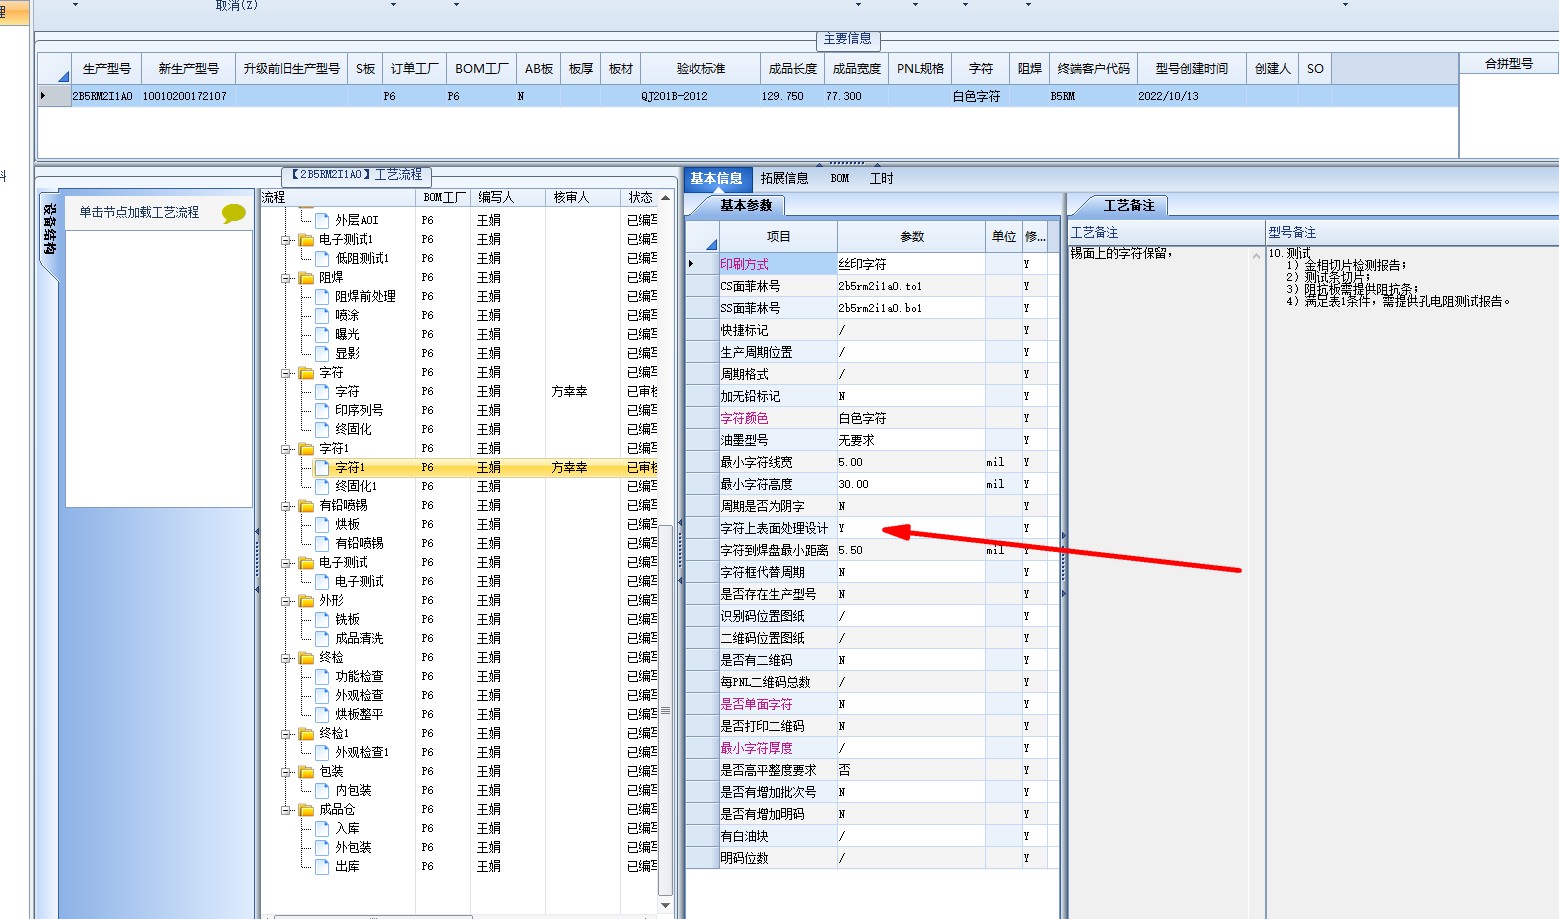This screenshot has height=919, width=1559.
Task: Select the 喷涂 tree row
Action: pos(459,315)
